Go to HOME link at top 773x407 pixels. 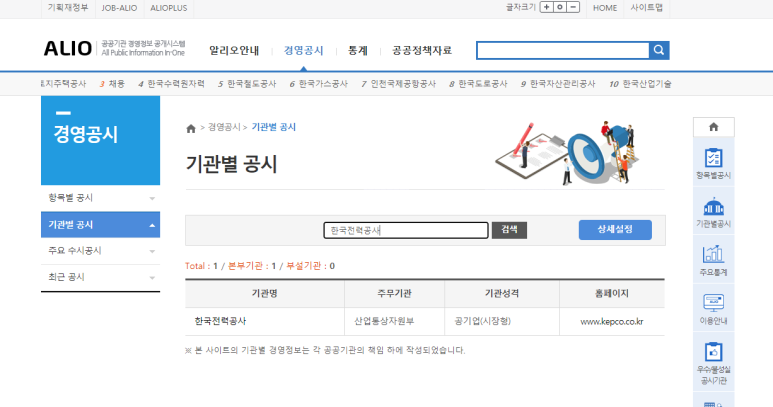tap(605, 8)
